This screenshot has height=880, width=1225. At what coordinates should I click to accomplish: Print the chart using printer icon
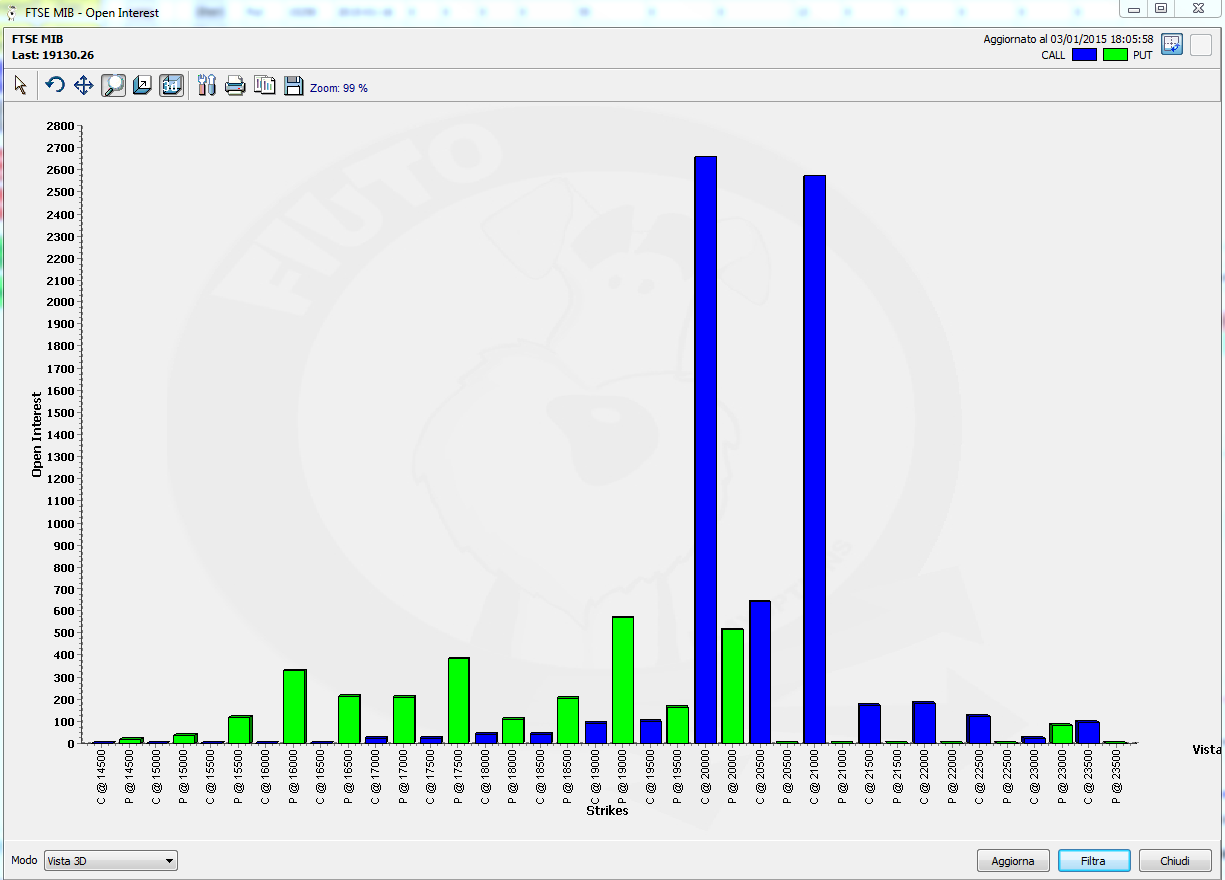click(x=235, y=85)
